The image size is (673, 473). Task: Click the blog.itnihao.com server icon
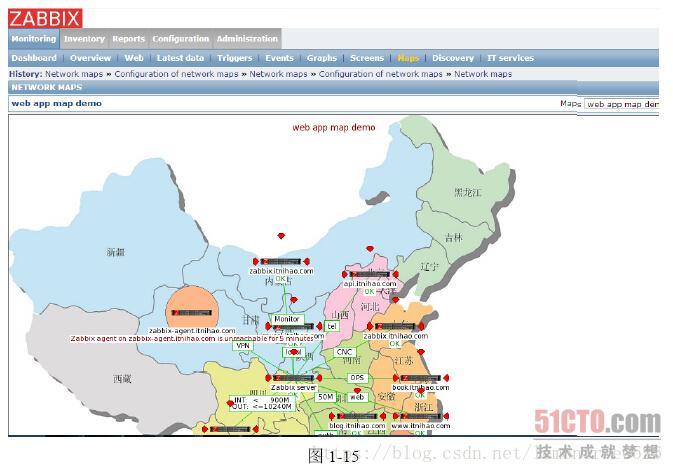click(357, 416)
